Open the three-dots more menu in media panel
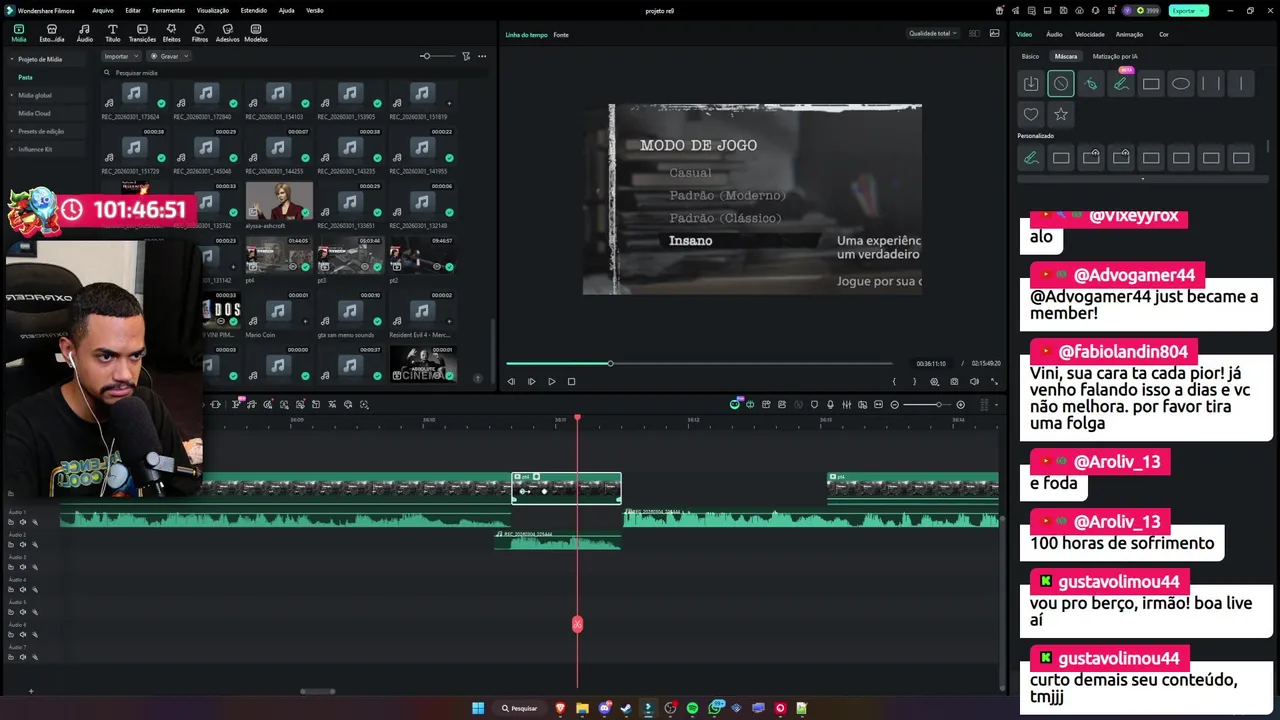 pyautogui.click(x=482, y=56)
